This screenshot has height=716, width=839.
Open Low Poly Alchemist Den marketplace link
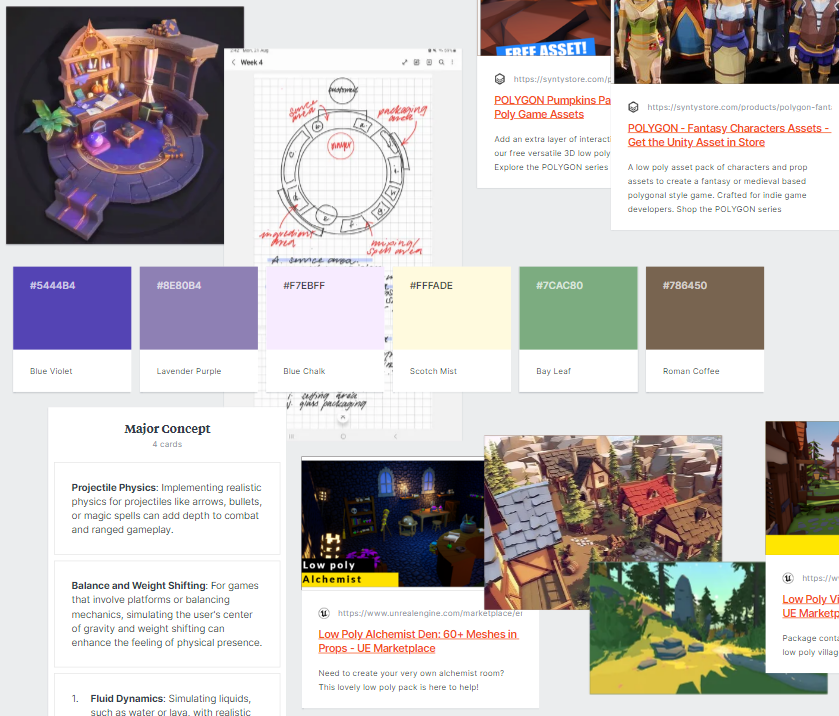click(418, 641)
